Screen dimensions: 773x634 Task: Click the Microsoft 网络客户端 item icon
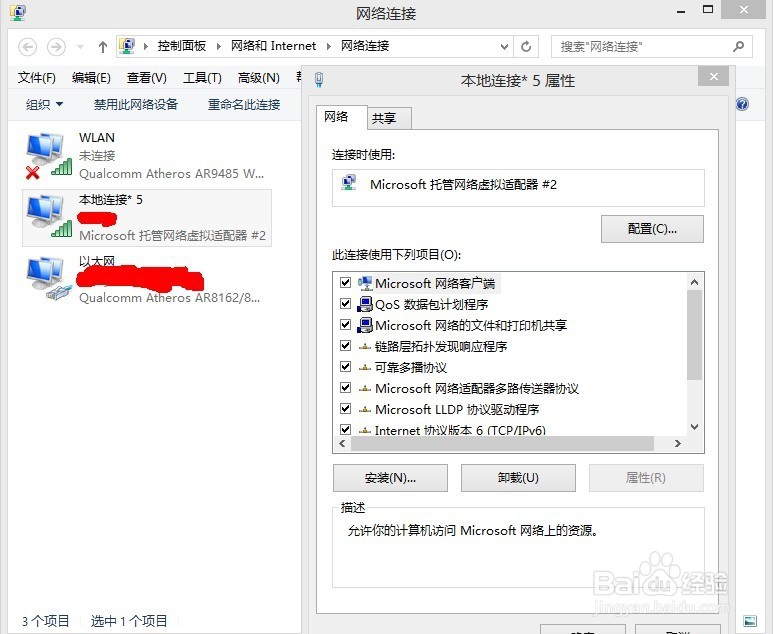(x=365, y=283)
